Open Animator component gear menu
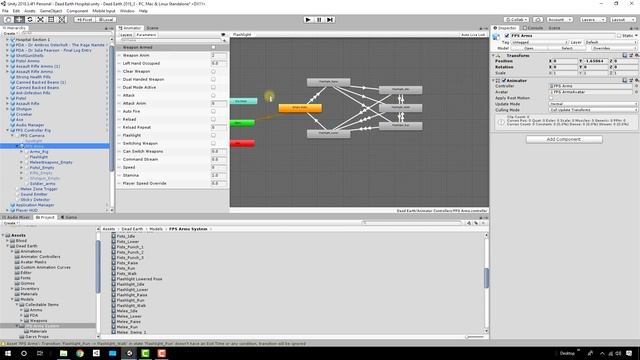The height and width of the screenshot is (360, 640). point(636,80)
